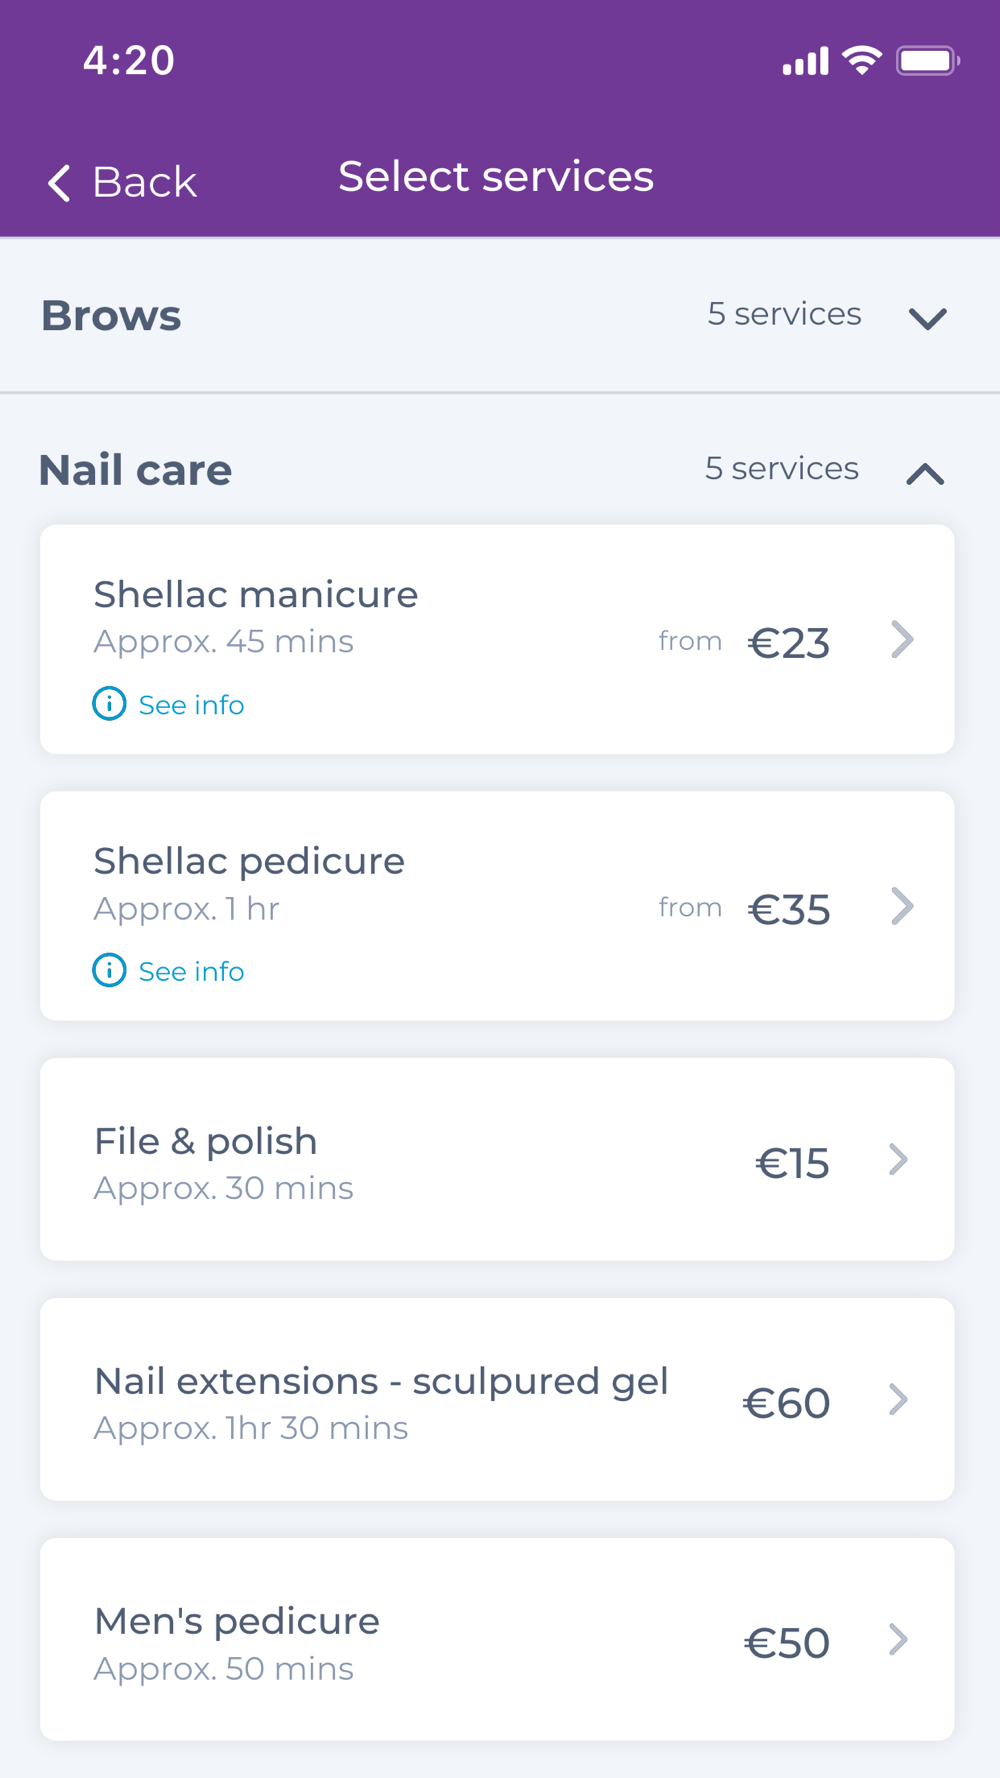Tap the arrow beside Shellac manicure price
The width and height of the screenshot is (1000, 1778).
(902, 640)
